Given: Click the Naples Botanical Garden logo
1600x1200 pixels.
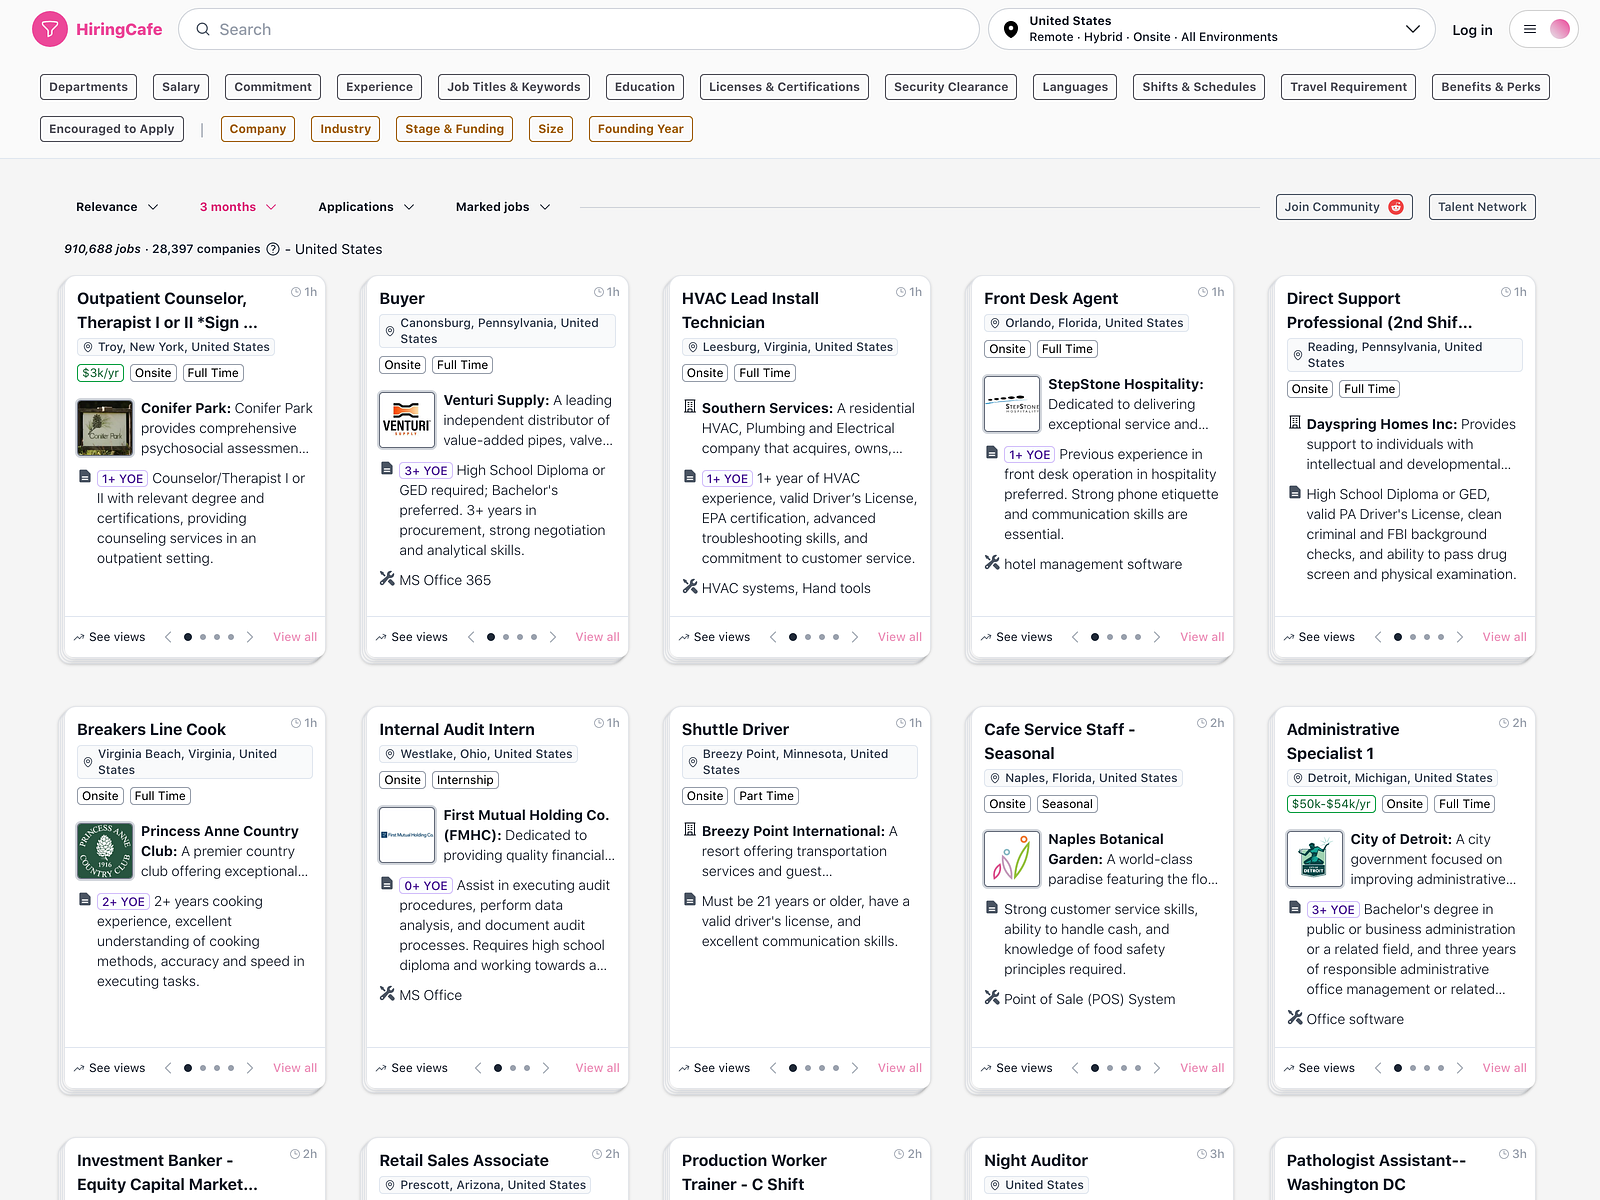Looking at the screenshot, I should coord(1011,859).
